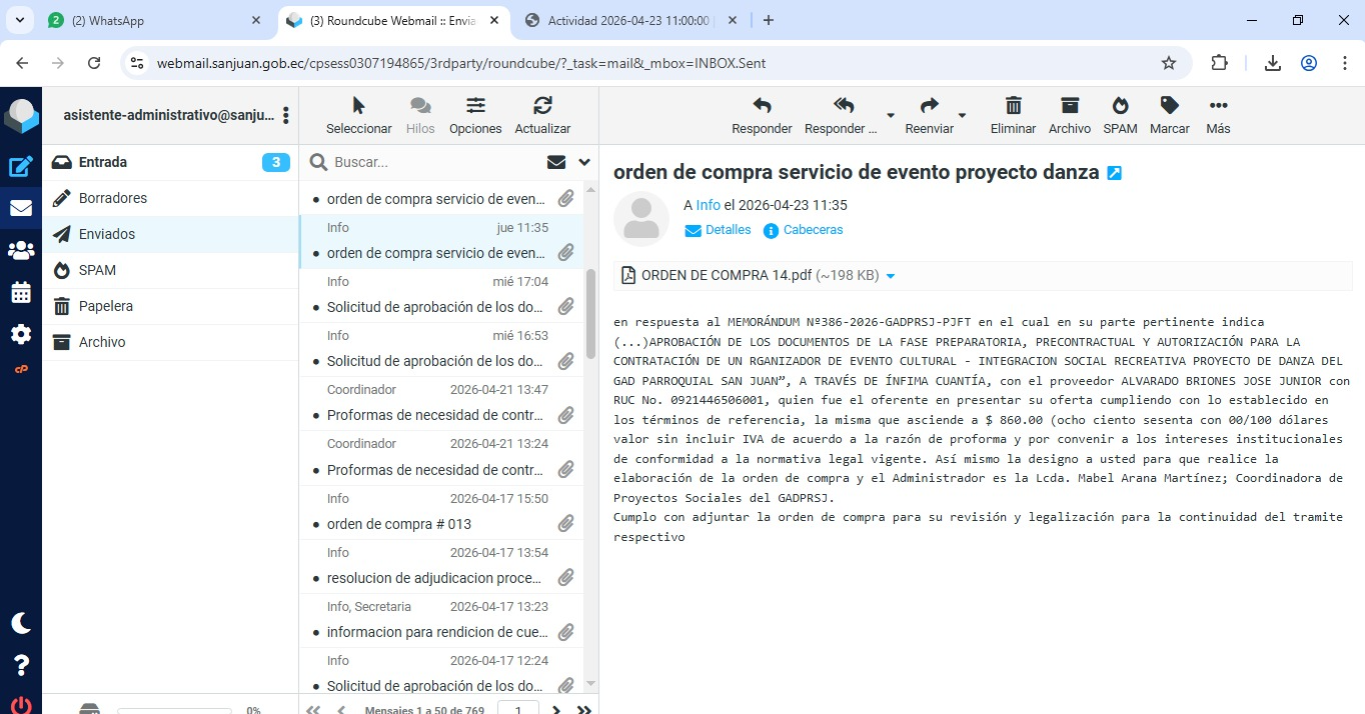This screenshot has height=714, width=1365.
Task: Click the Reenviar forward icon
Action: point(929,106)
